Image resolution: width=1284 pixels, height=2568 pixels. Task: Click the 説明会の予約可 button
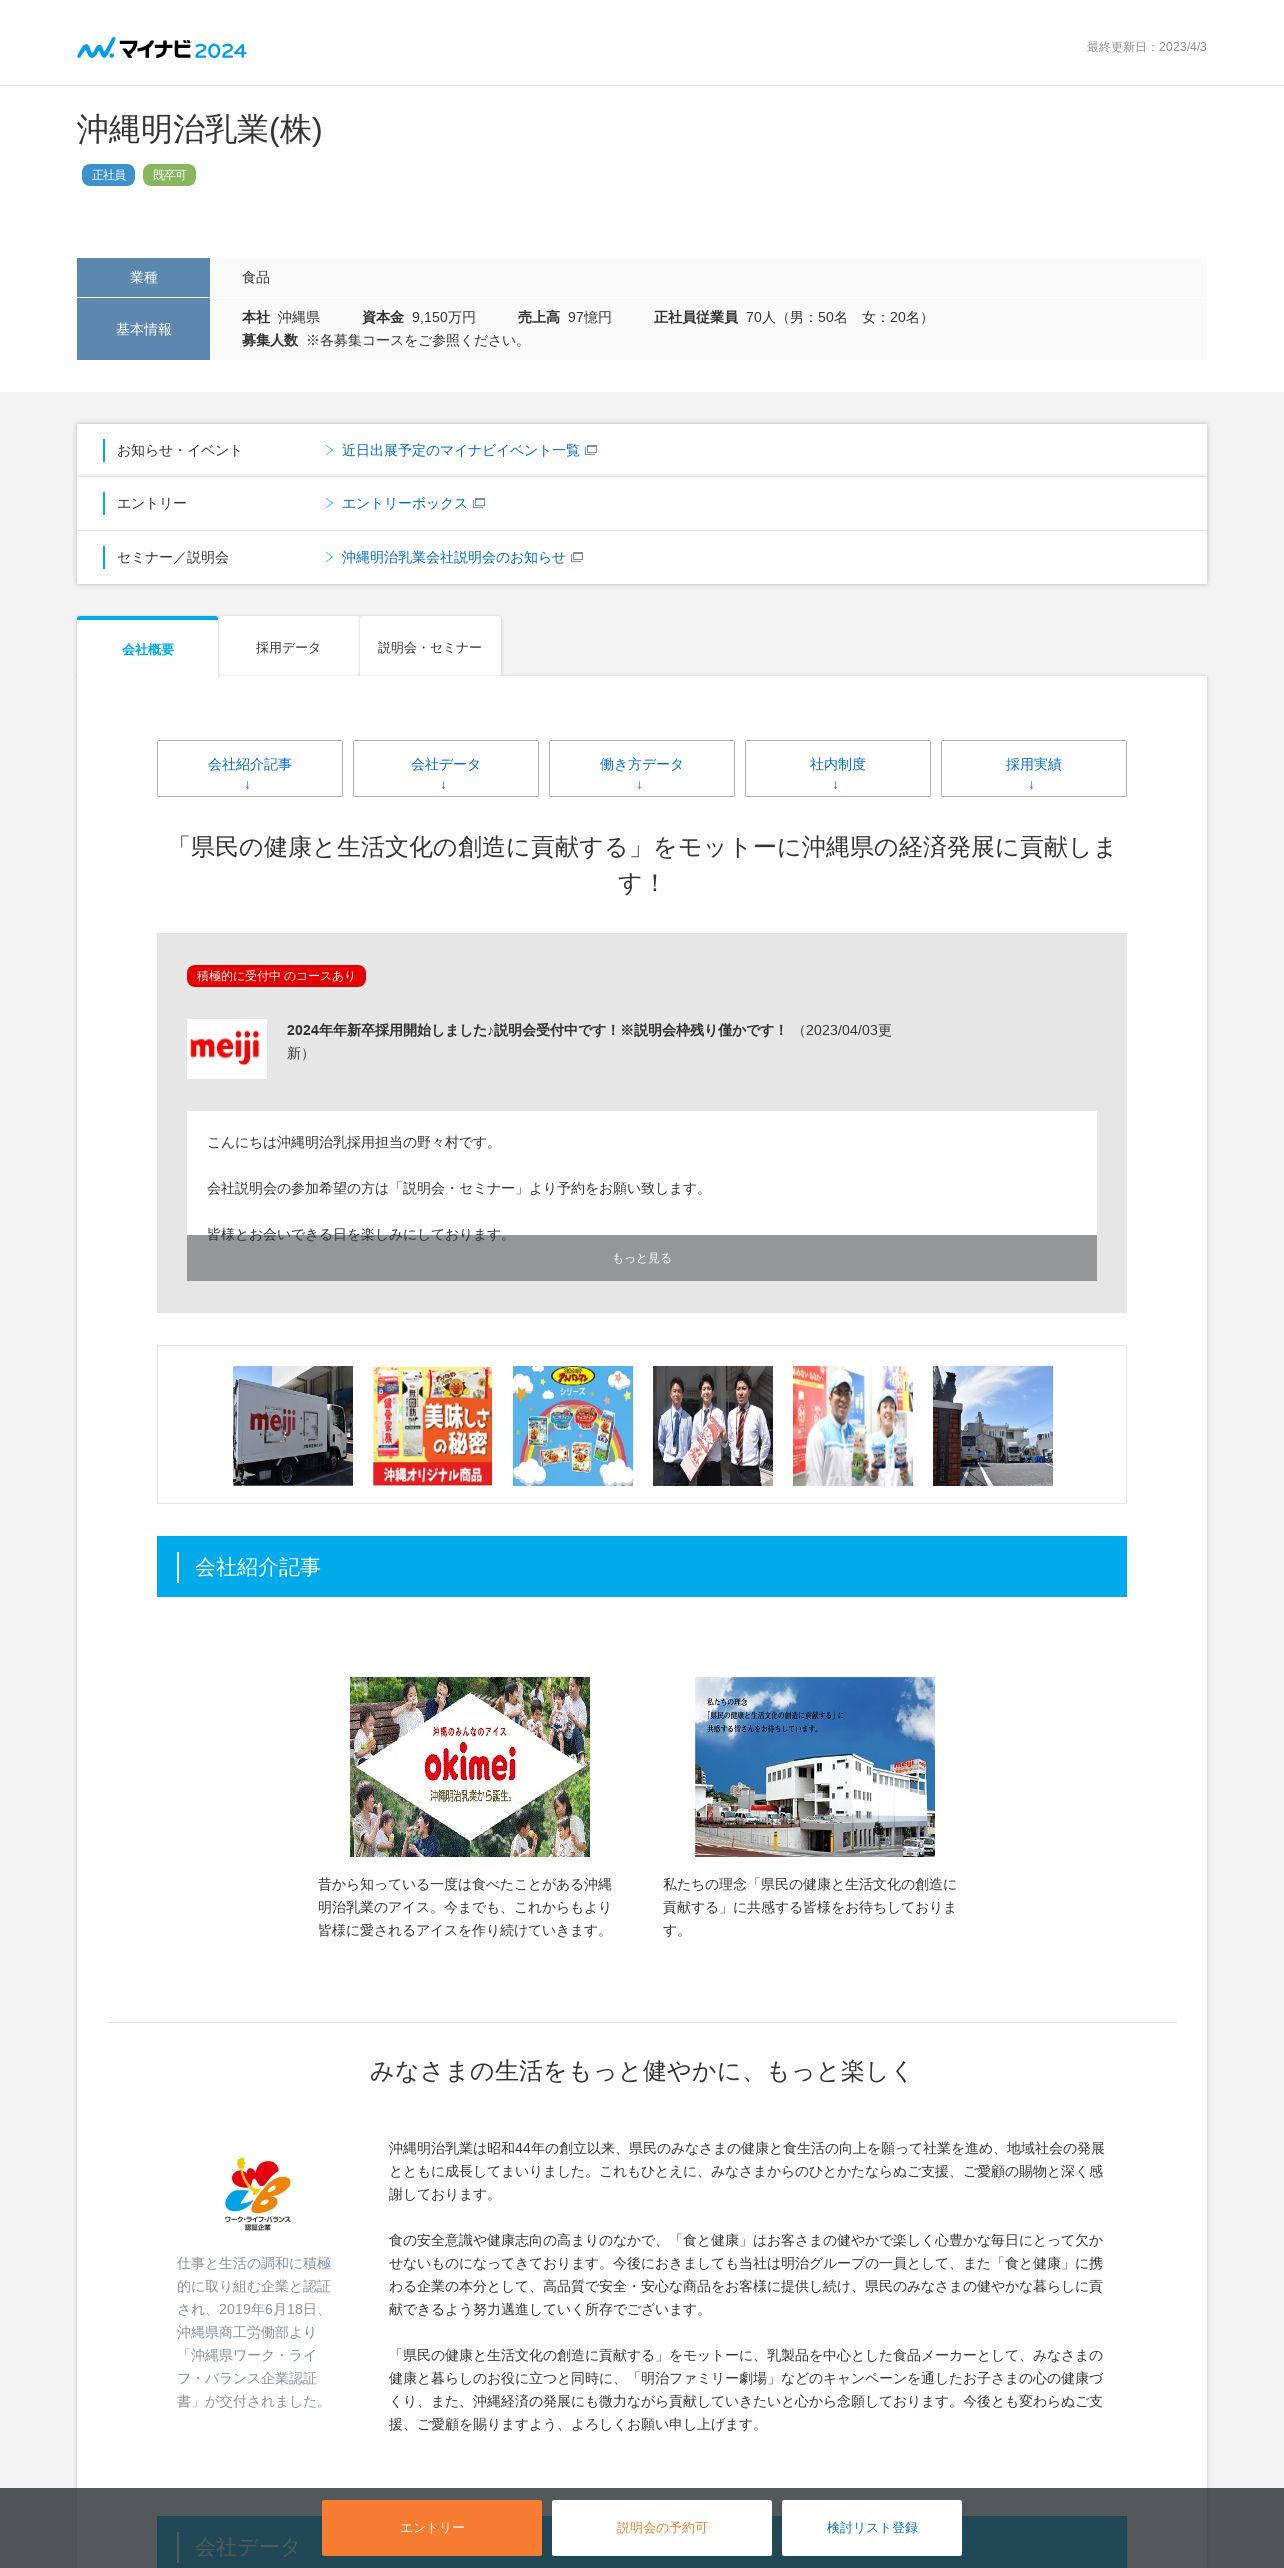[662, 2527]
